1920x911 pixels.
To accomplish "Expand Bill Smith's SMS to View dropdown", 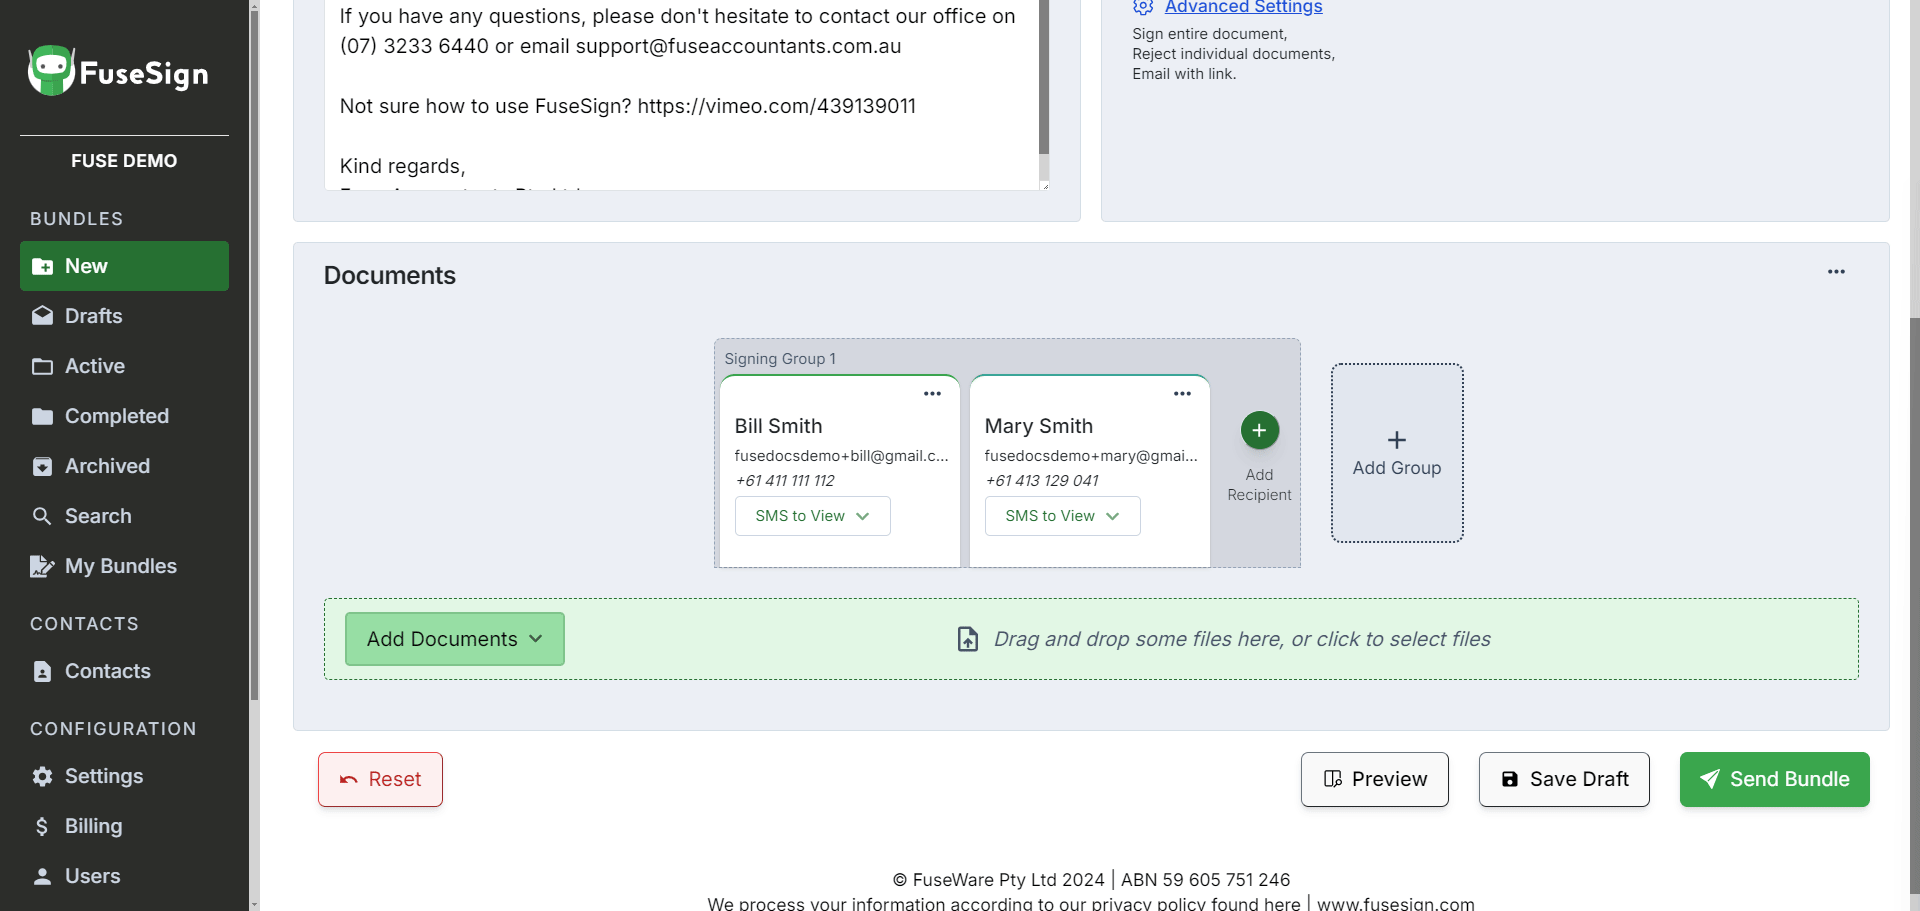I will (812, 516).
